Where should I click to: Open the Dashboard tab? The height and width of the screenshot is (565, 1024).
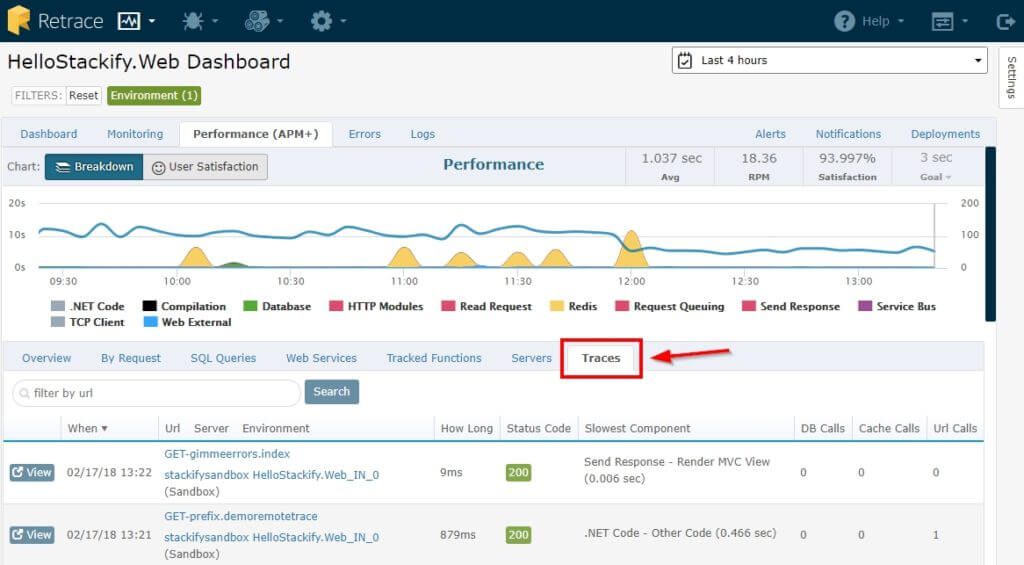48,134
